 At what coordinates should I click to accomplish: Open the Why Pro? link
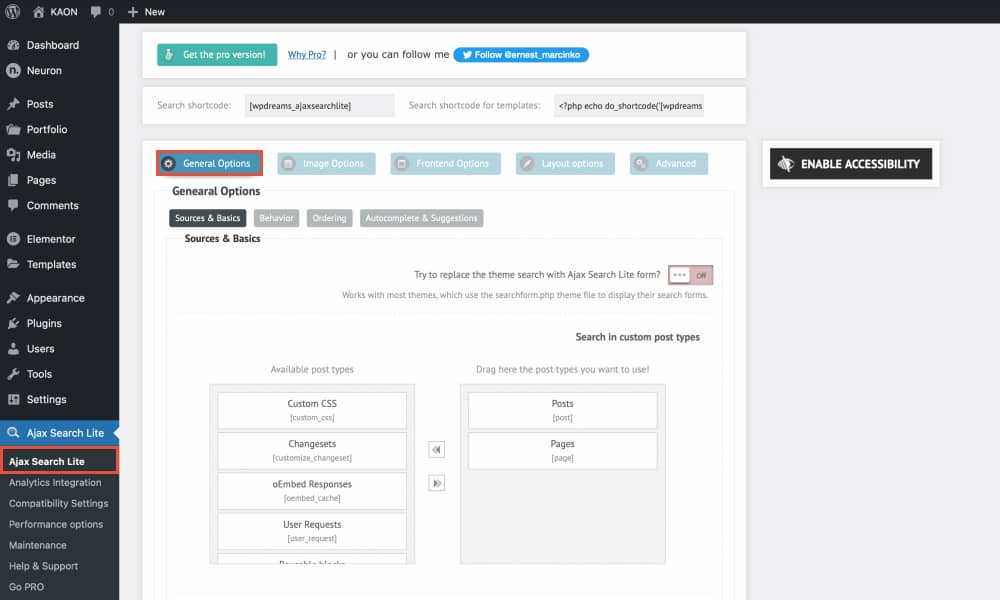tap(306, 54)
